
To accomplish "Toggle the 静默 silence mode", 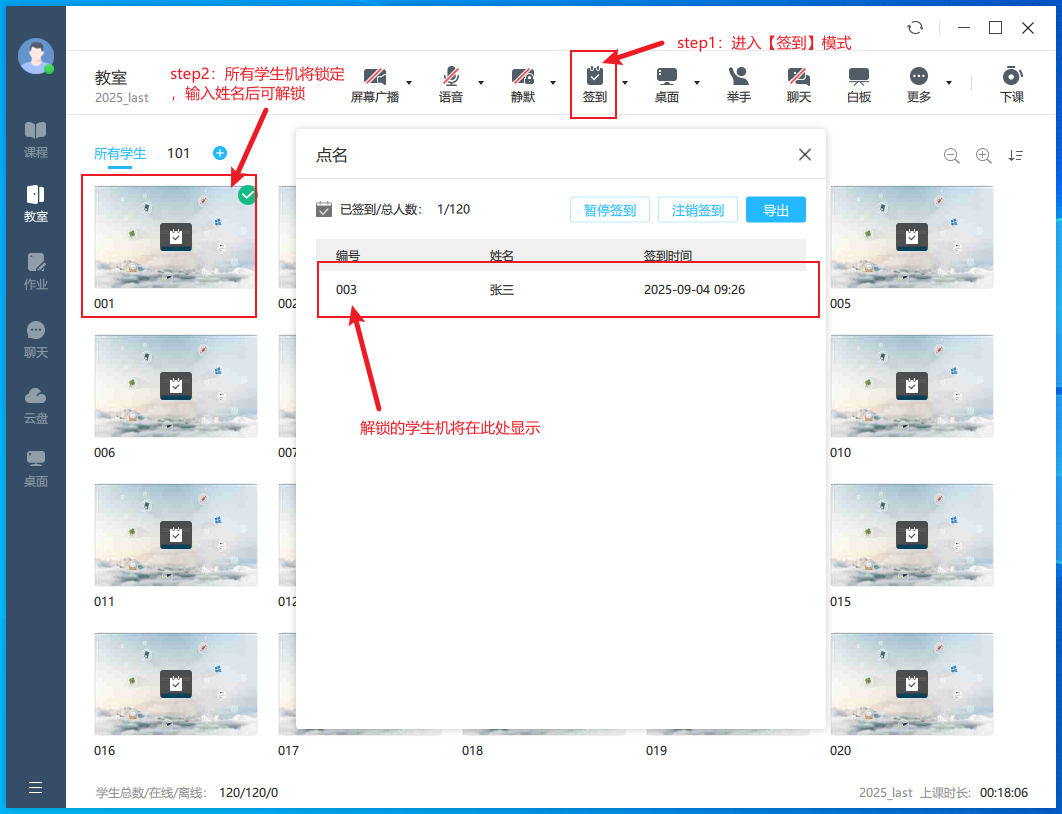I will click(522, 83).
